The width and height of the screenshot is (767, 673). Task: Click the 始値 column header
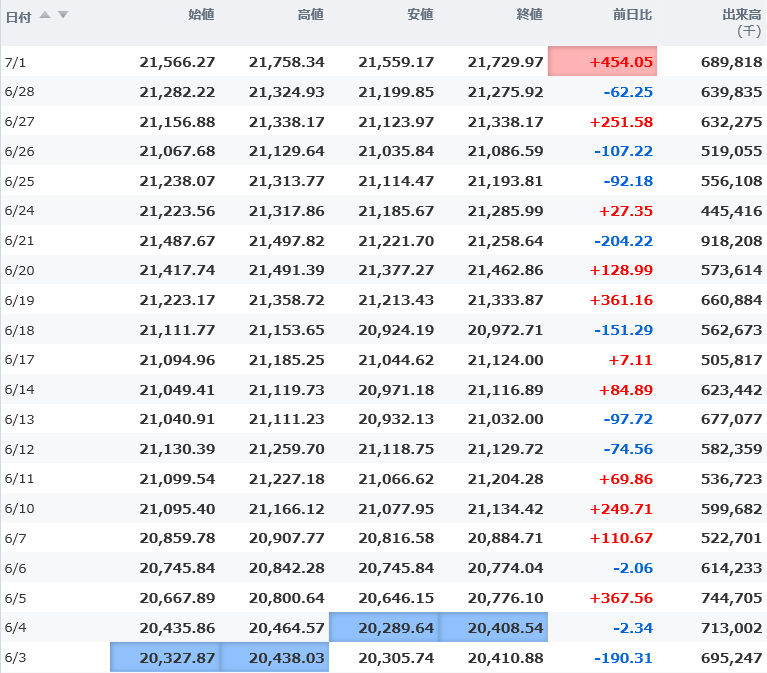pyautogui.click(x=201, y=15)
